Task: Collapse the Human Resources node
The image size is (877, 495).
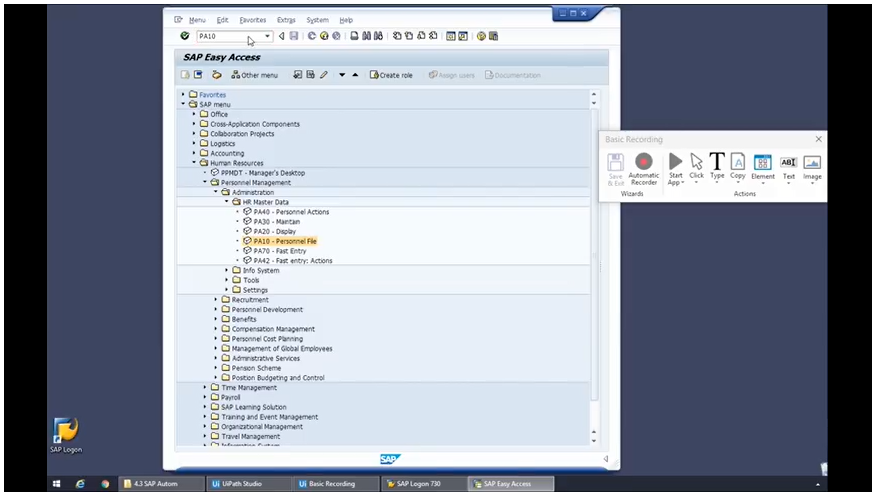Action: click(194, 163)
